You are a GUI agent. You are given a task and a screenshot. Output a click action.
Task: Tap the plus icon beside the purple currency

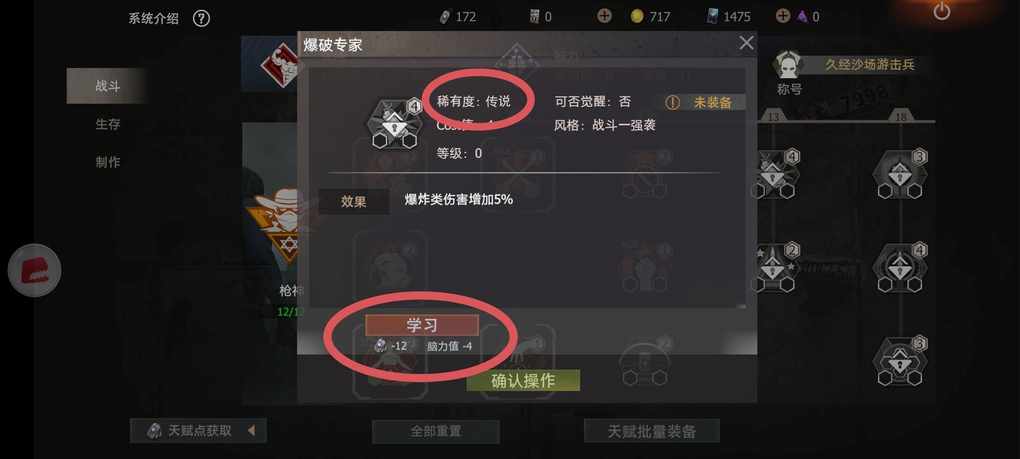783,16
